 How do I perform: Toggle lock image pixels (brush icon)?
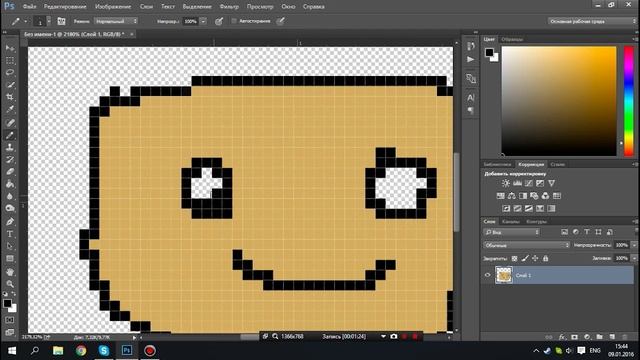pos(525,258)
